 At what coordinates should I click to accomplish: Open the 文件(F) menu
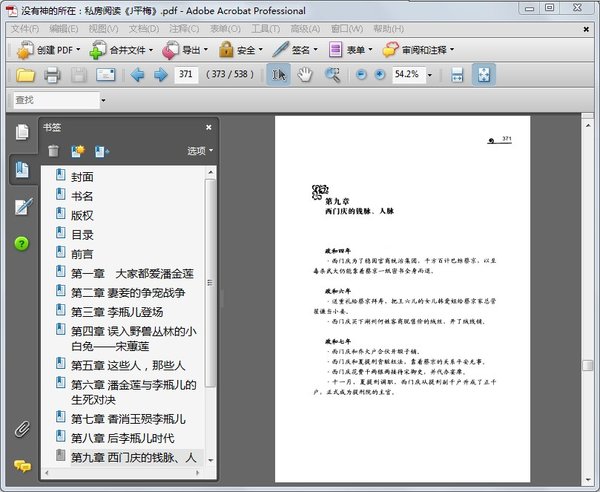(25, 29)
